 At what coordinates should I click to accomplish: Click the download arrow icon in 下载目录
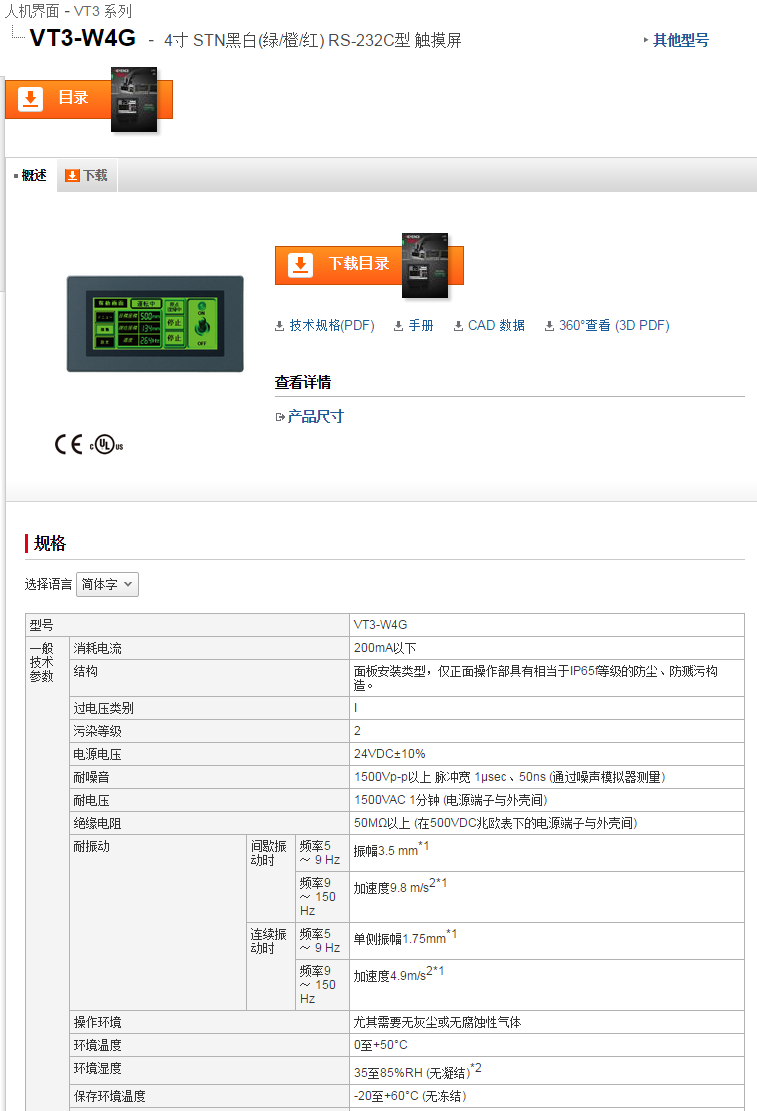pyautogui.click(x=300, y=265)
